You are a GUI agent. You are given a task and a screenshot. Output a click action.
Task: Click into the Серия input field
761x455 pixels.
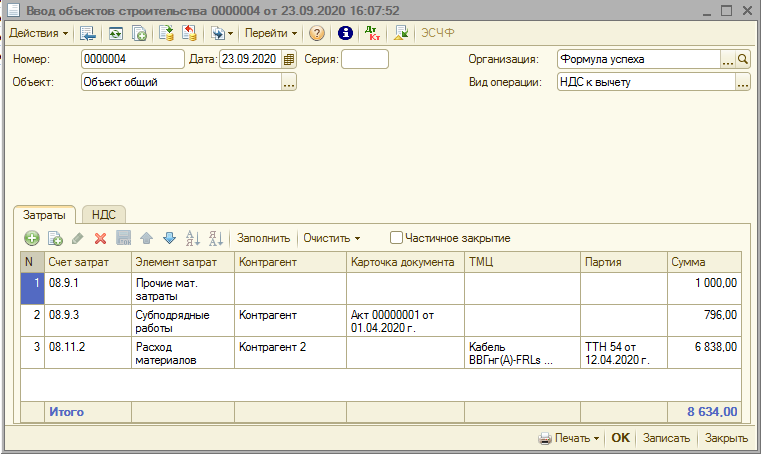point(365,59)
